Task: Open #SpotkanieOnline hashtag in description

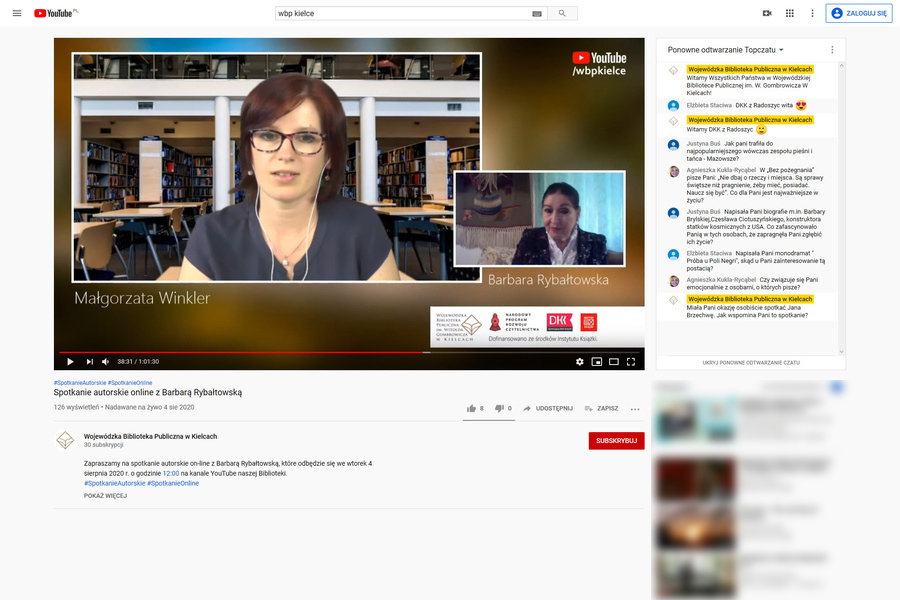Action: pyautogui.click(x=173, y=483)
